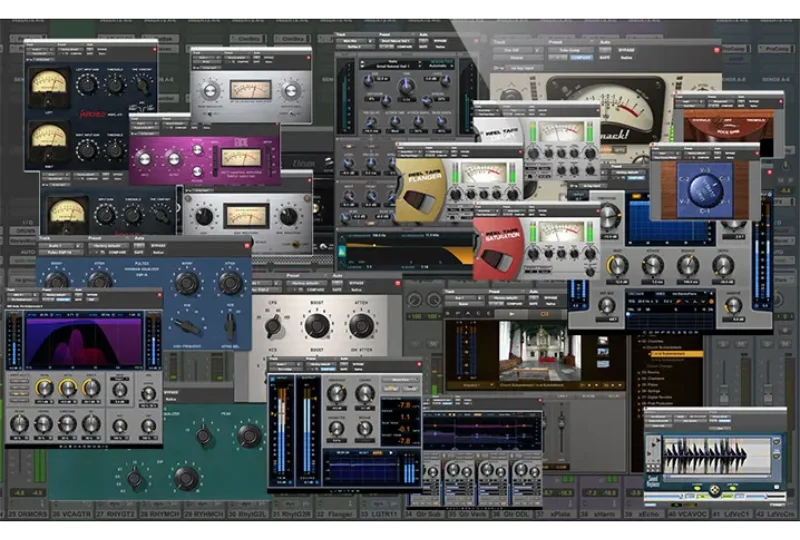Toggle Bypass in the Maxim limiter header
800x540 pixels.
tap(358, 364)
